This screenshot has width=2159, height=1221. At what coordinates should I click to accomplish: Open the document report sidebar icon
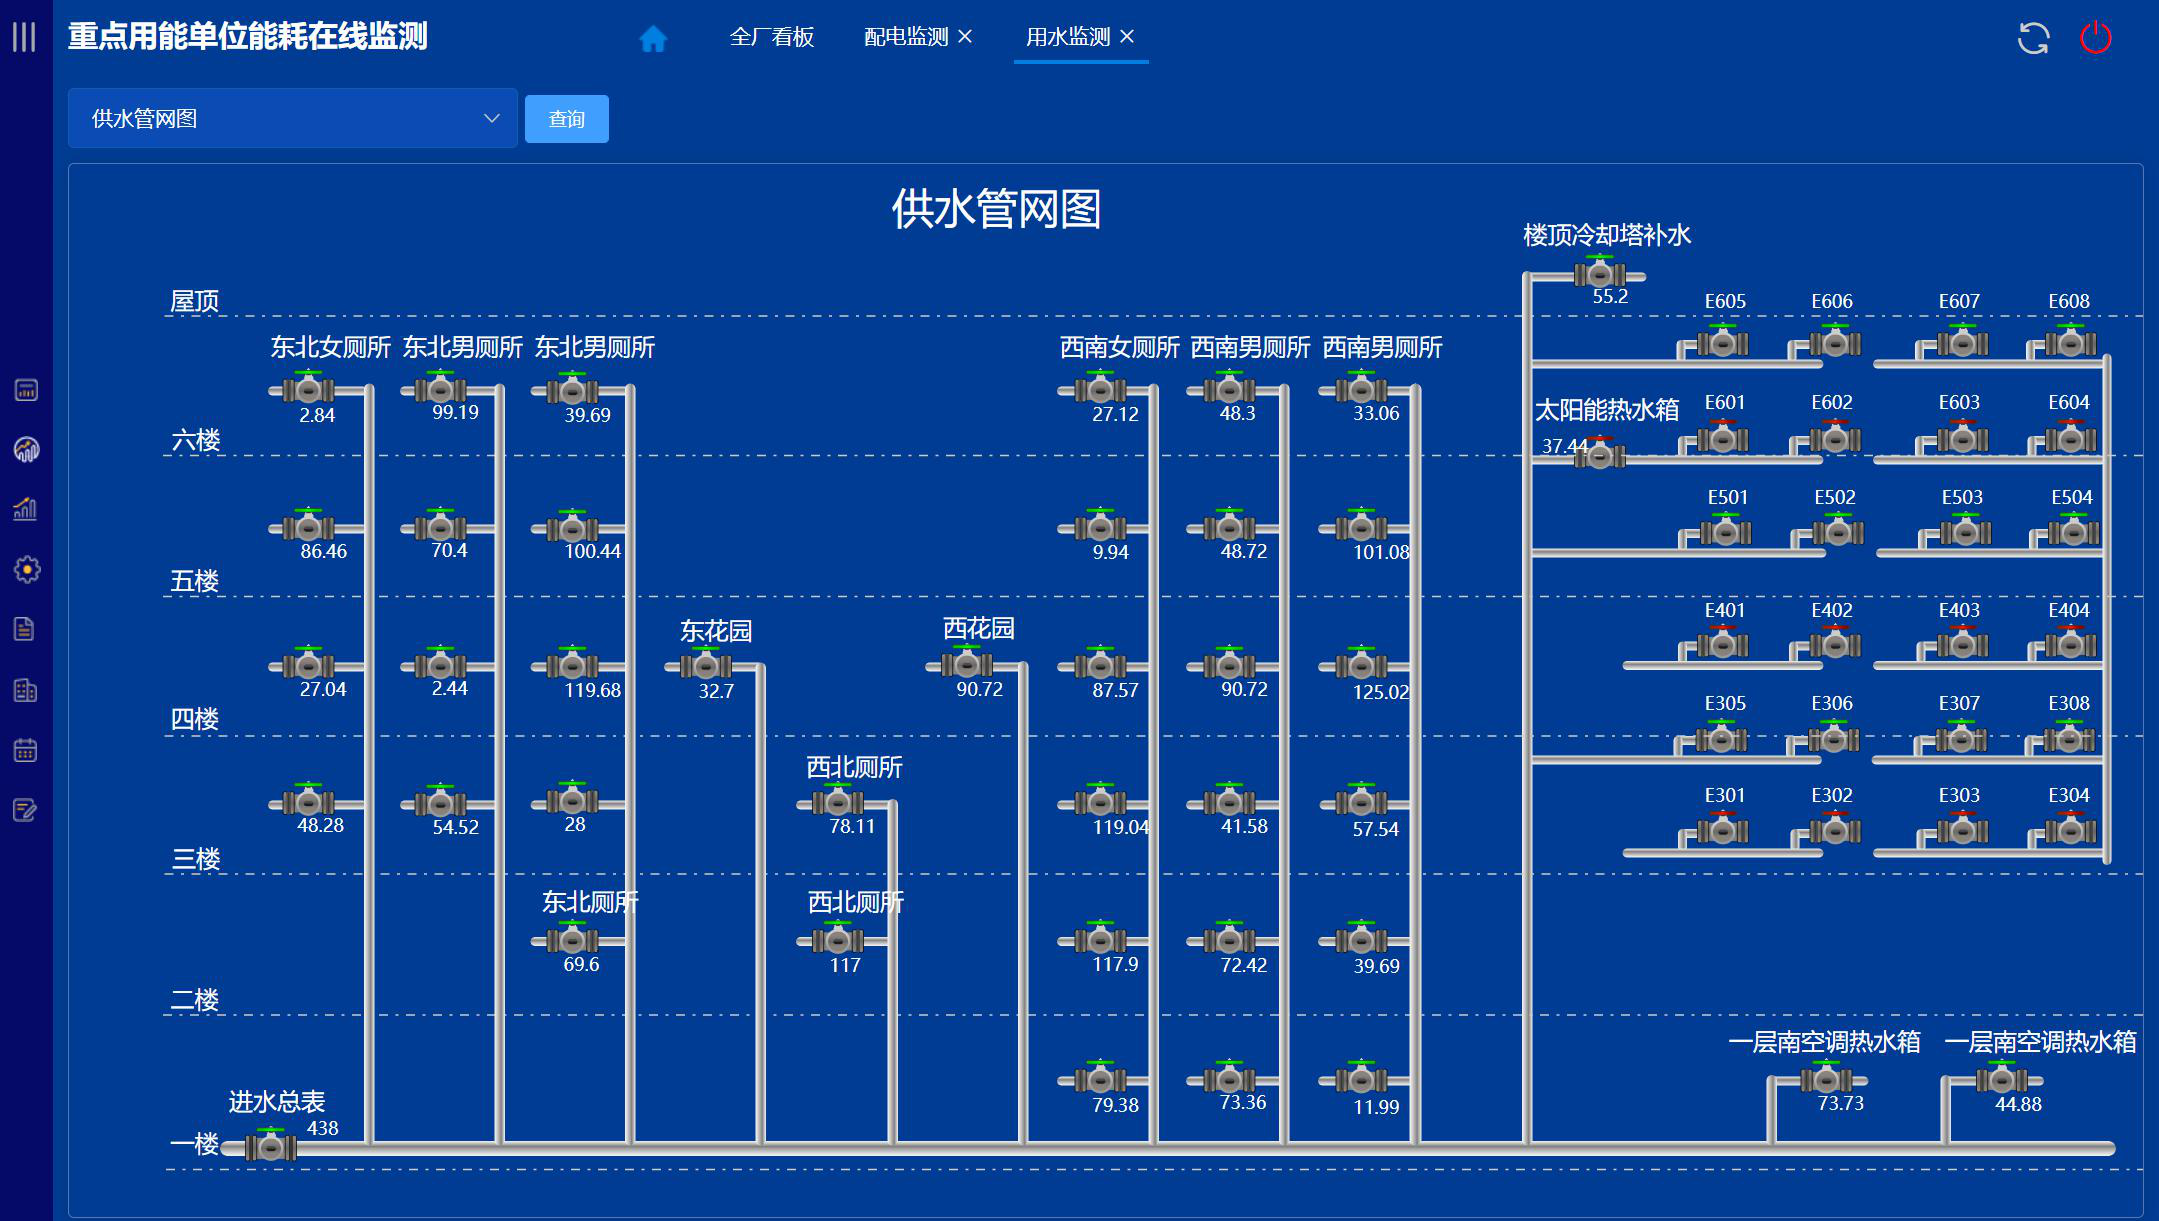(x=25, y=629)
